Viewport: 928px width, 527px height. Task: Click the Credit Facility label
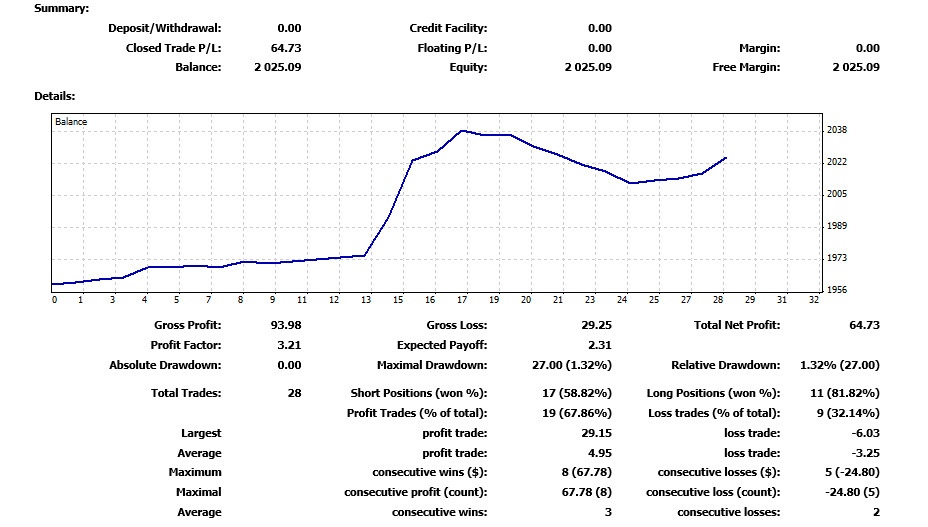coord(448,28)
